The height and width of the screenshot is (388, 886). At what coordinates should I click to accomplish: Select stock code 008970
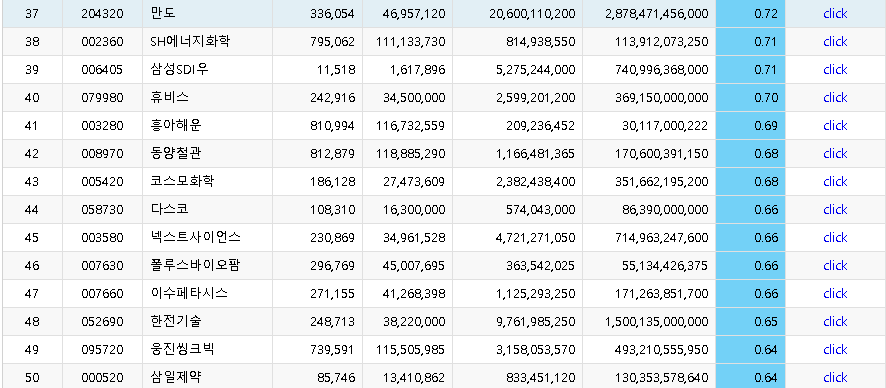102,154
